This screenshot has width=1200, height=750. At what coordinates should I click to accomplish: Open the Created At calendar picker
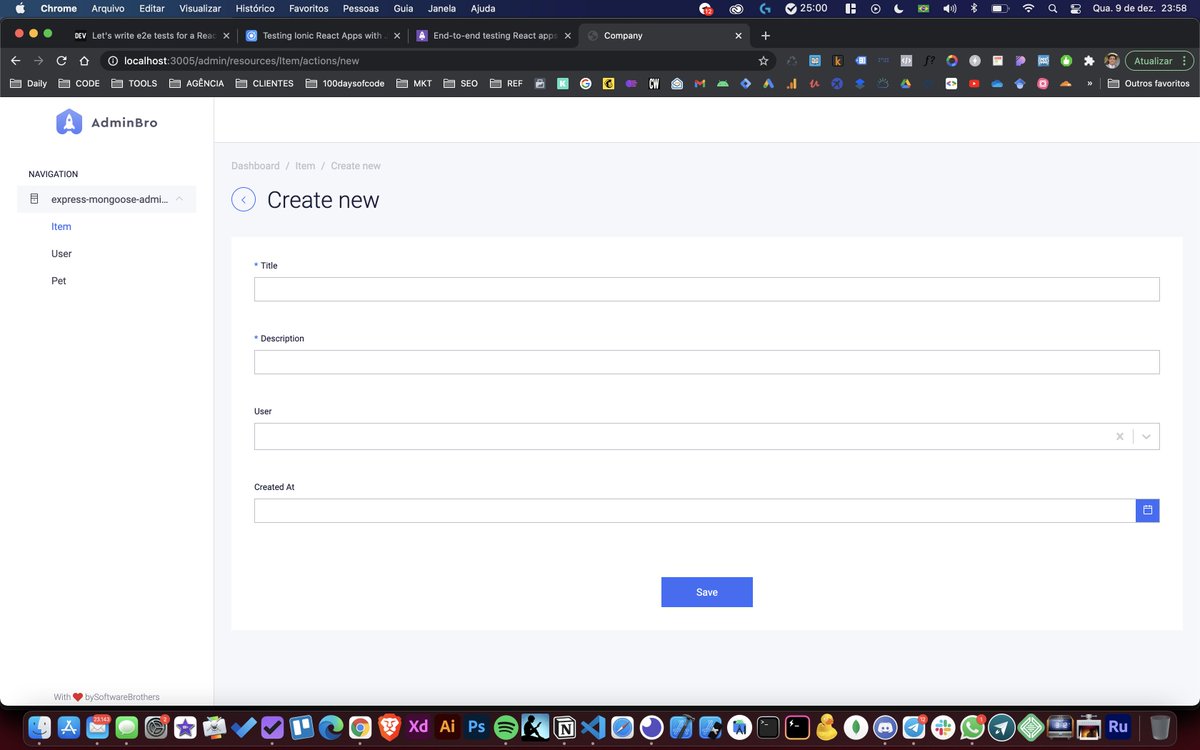[1148, 510]
